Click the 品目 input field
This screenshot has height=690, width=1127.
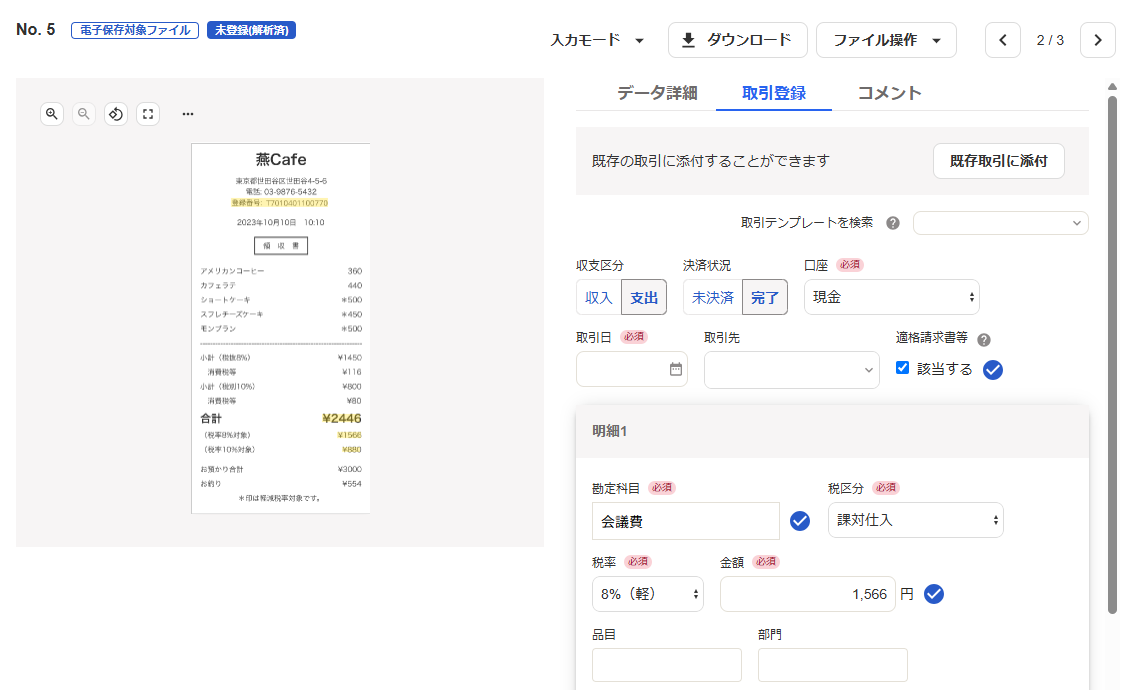point(667,665)
